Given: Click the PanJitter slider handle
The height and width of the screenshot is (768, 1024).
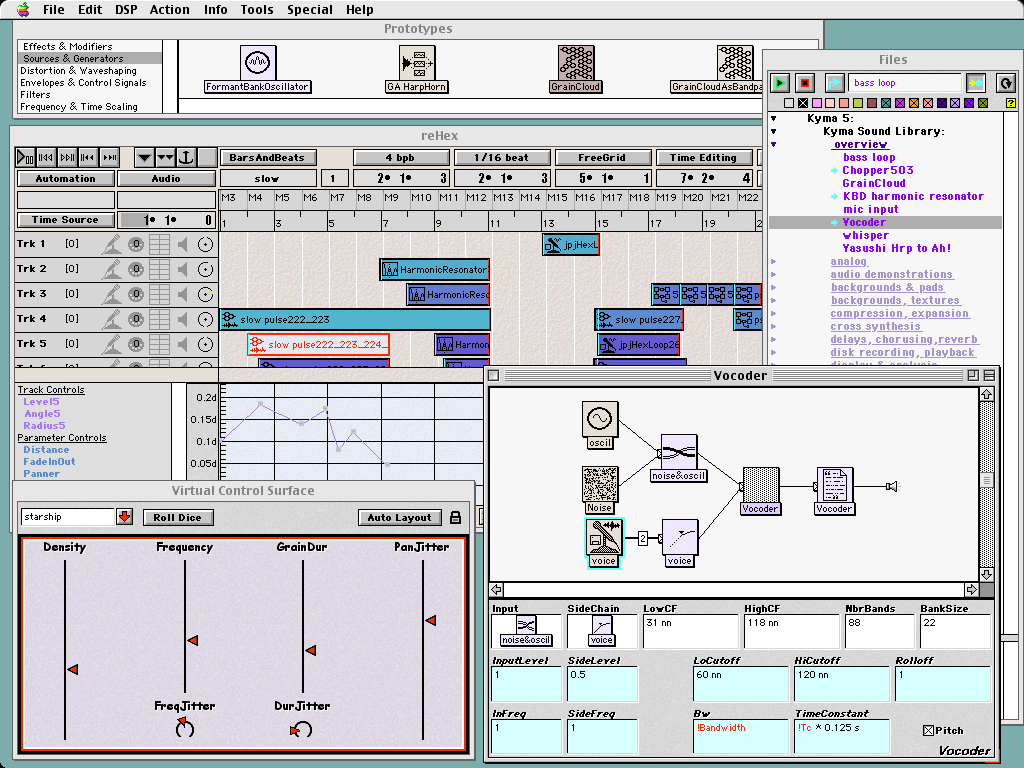Looking at the screenshot, I should [430, 620].
